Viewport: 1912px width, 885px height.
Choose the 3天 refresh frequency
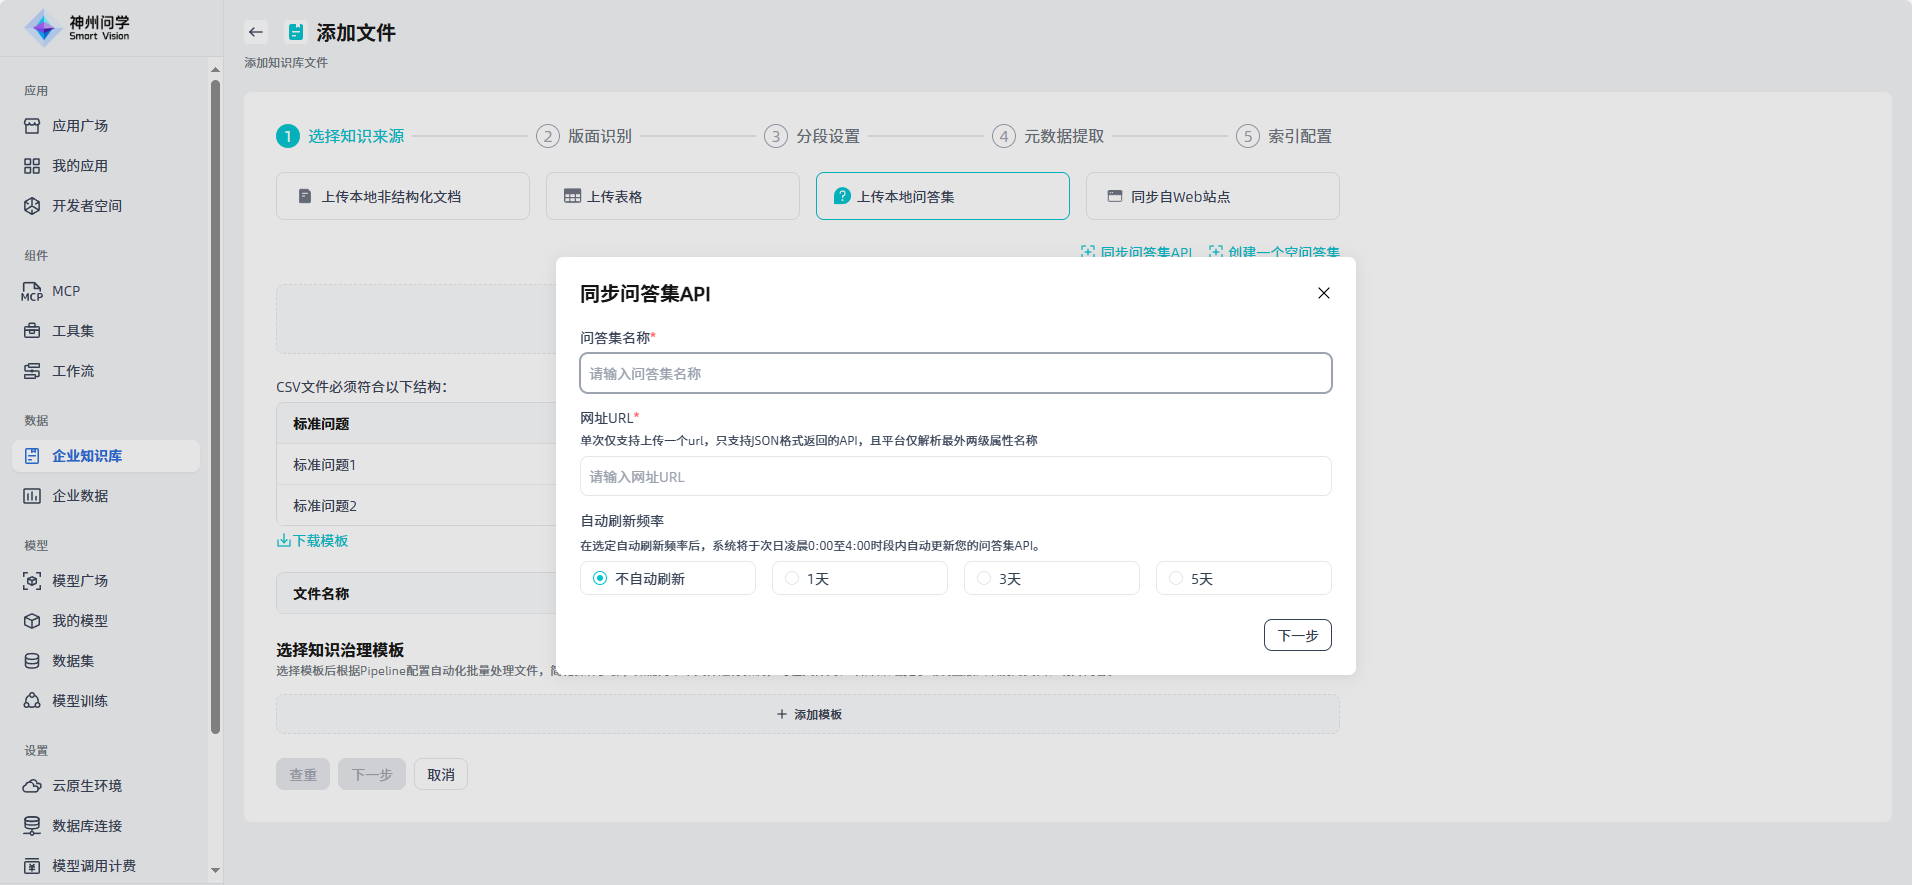984,578
